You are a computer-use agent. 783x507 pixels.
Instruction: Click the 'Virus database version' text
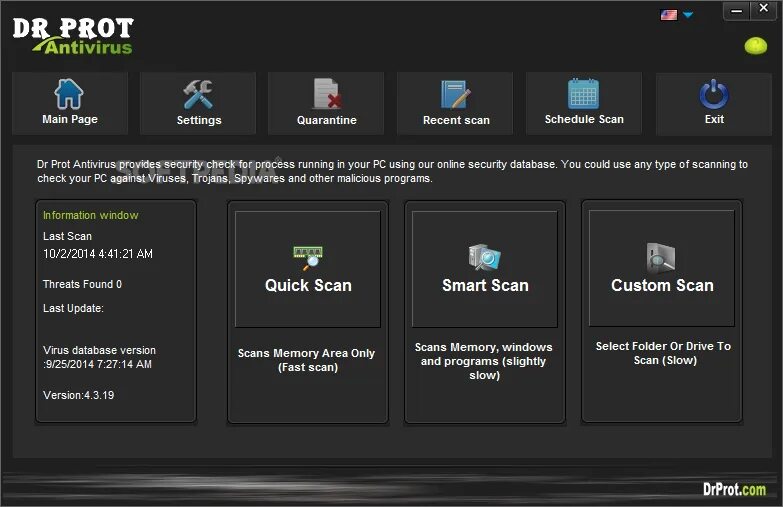[99, 350]
